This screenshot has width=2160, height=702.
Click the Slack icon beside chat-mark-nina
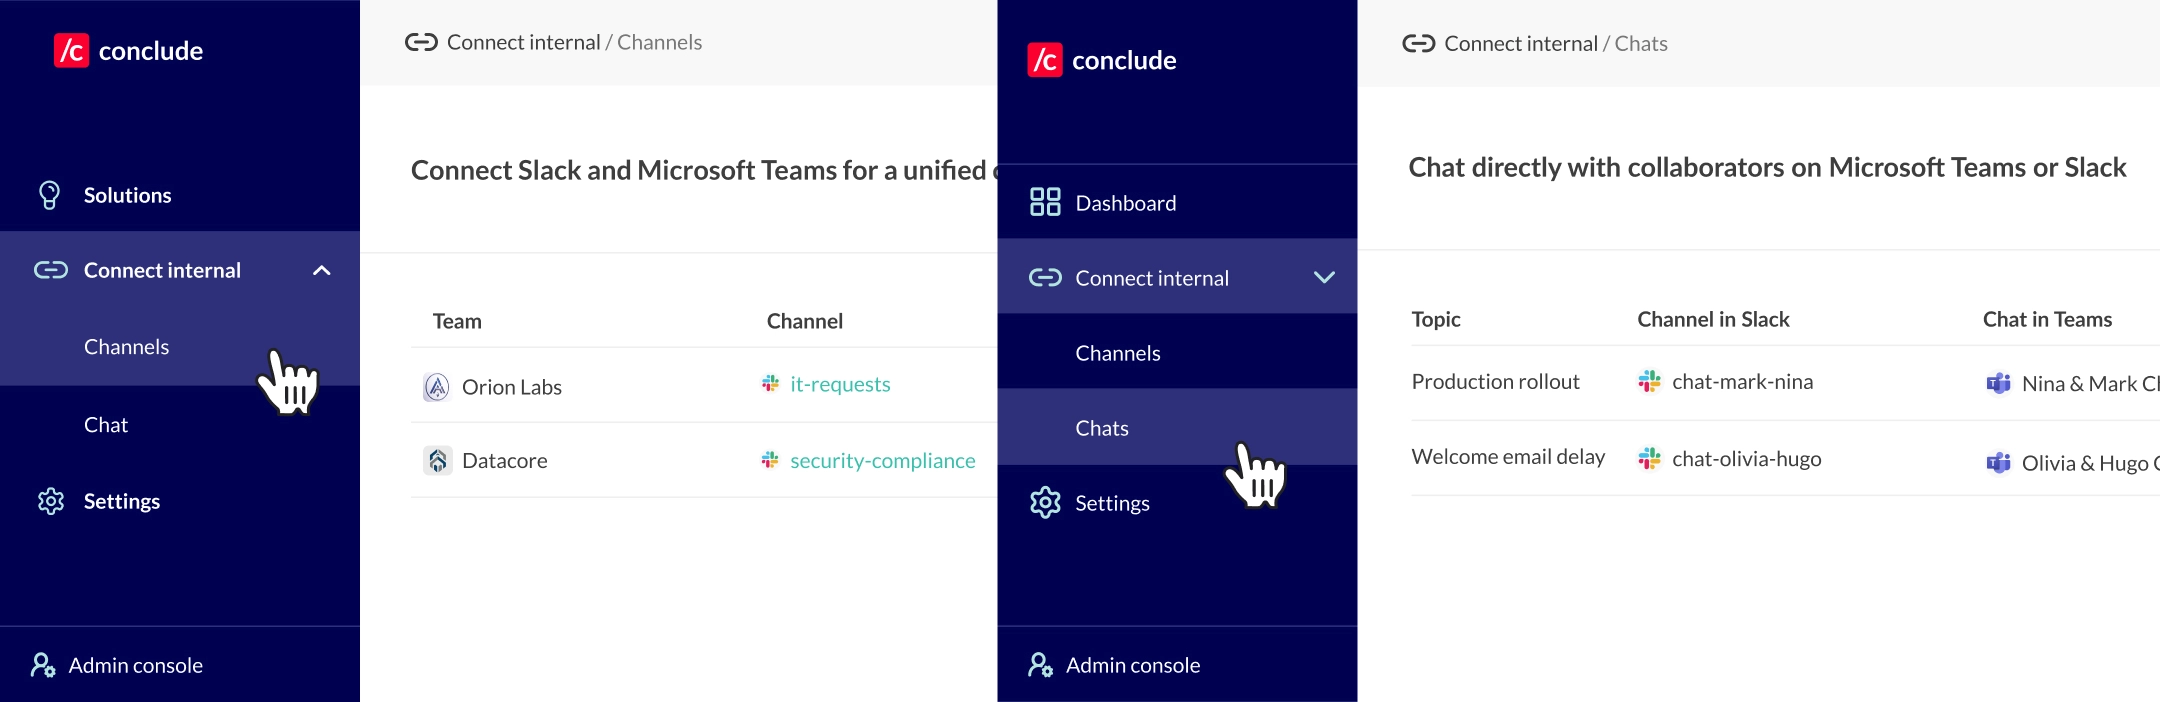coord(1649,381)
